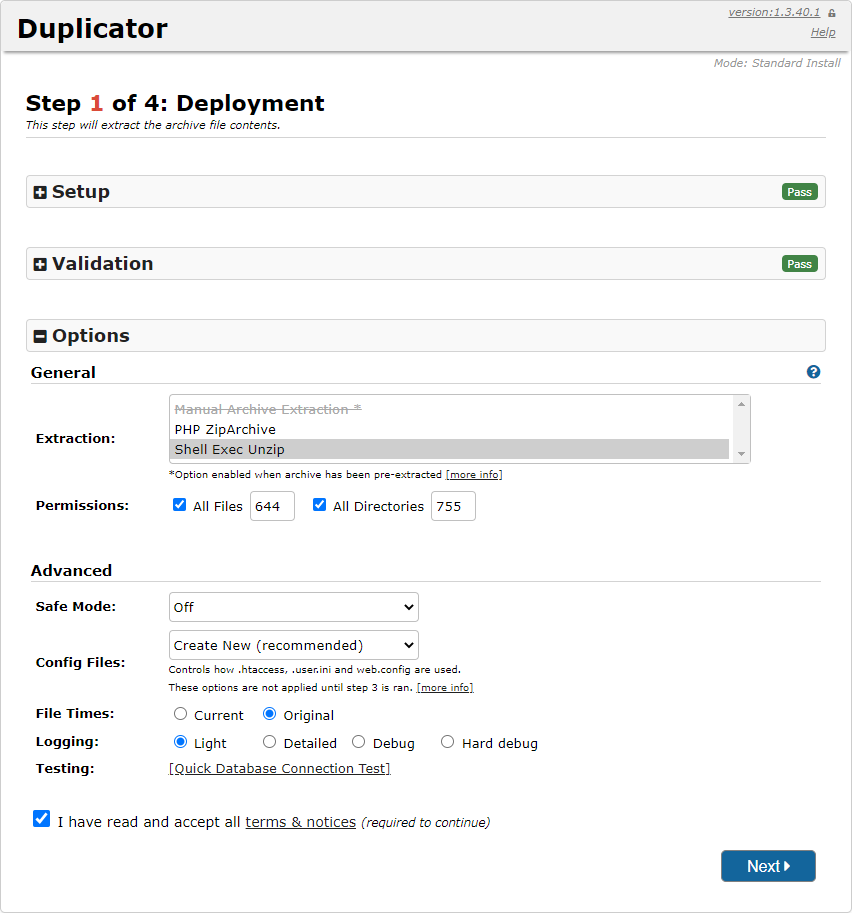Select PHP ZipArchive extraction option

(225, 429)
